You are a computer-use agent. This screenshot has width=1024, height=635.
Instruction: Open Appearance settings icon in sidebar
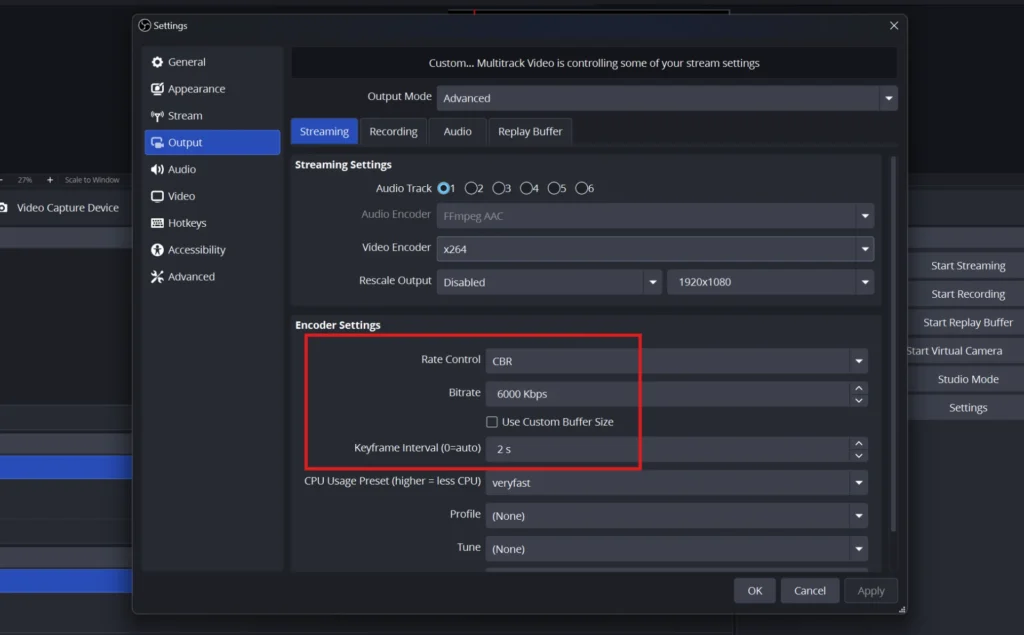(x=157, y=89)
